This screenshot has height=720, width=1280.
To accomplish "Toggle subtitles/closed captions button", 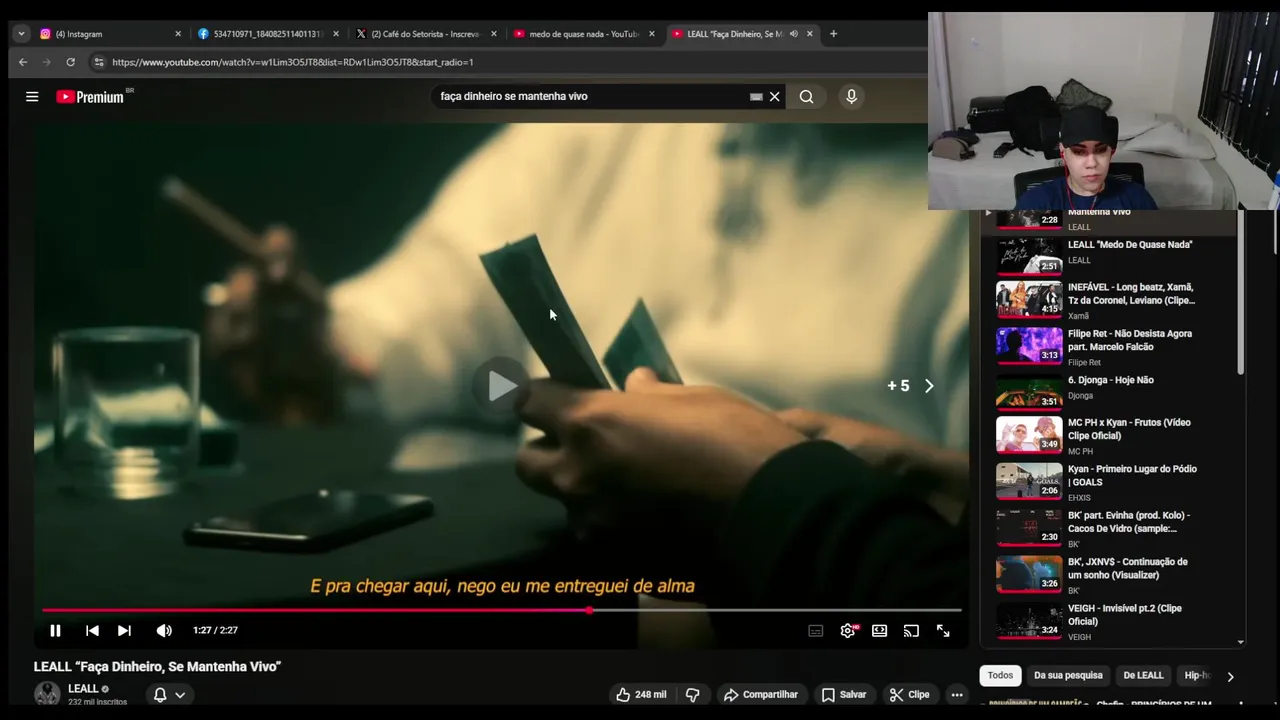I will pyautogui.click(x=816, y=631).
